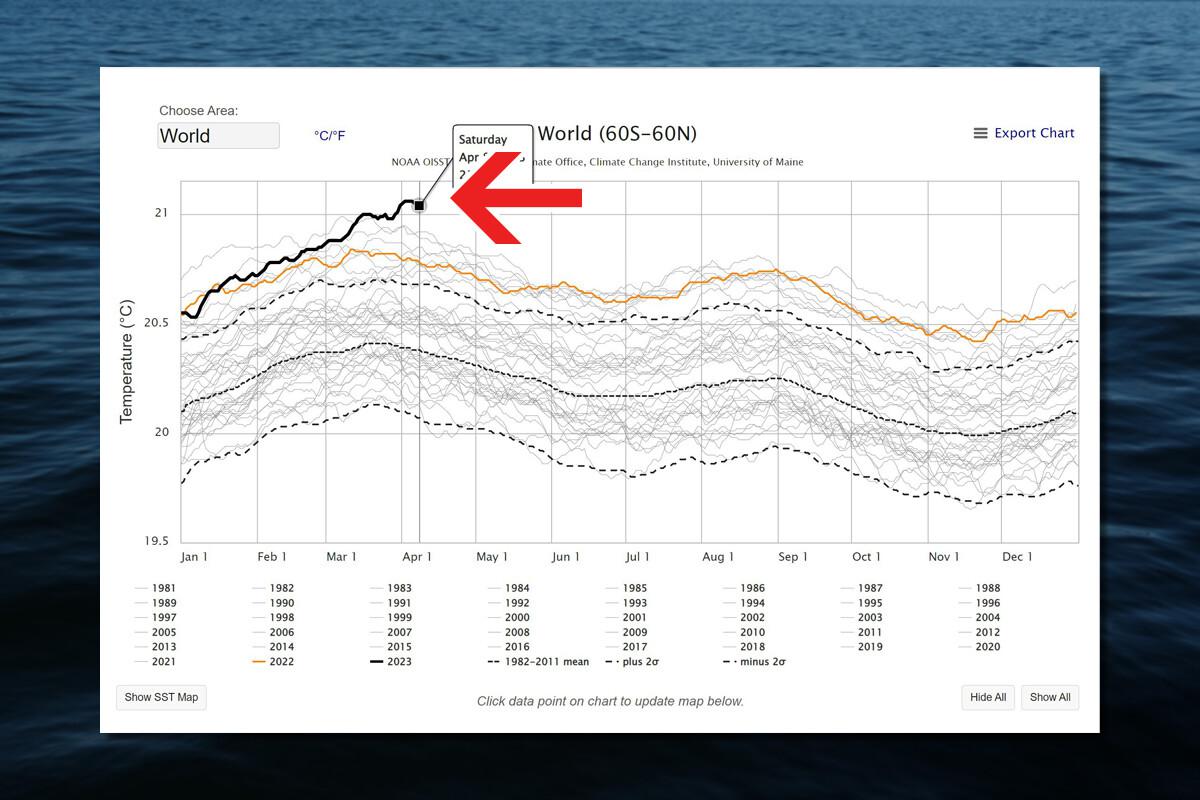Click the Hide All button
This screenshot has height=800, width=1200.
pos(987,697)
